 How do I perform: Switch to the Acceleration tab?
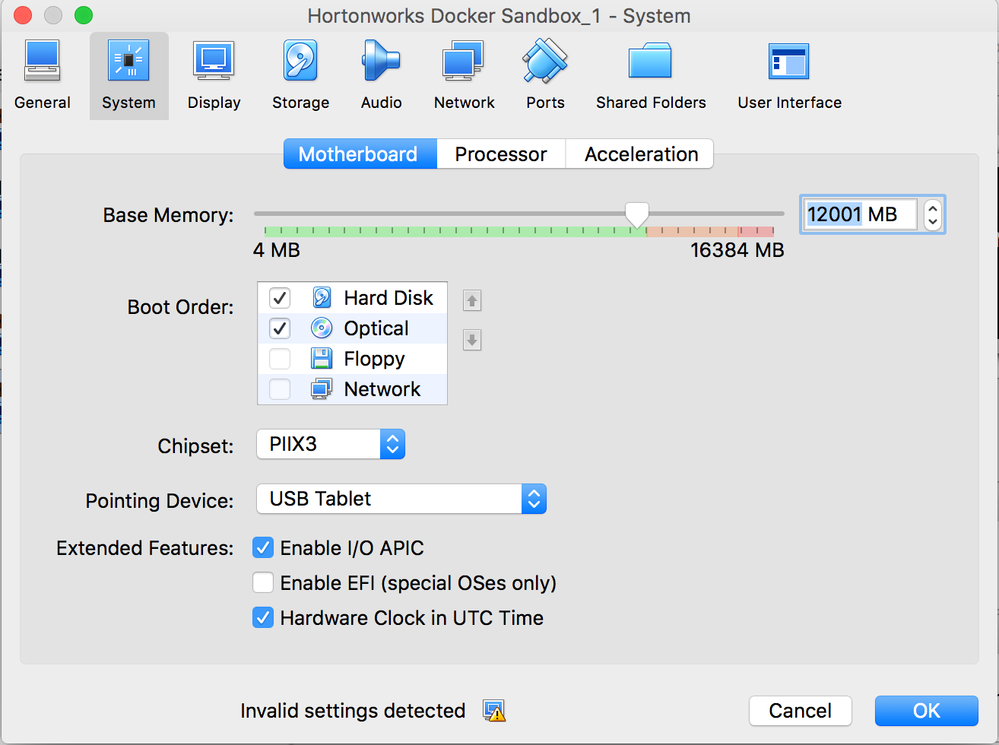click(640, 154)
